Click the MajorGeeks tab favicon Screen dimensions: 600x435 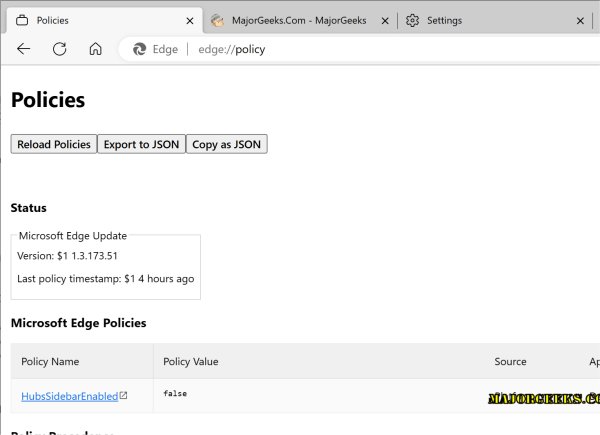217,20
